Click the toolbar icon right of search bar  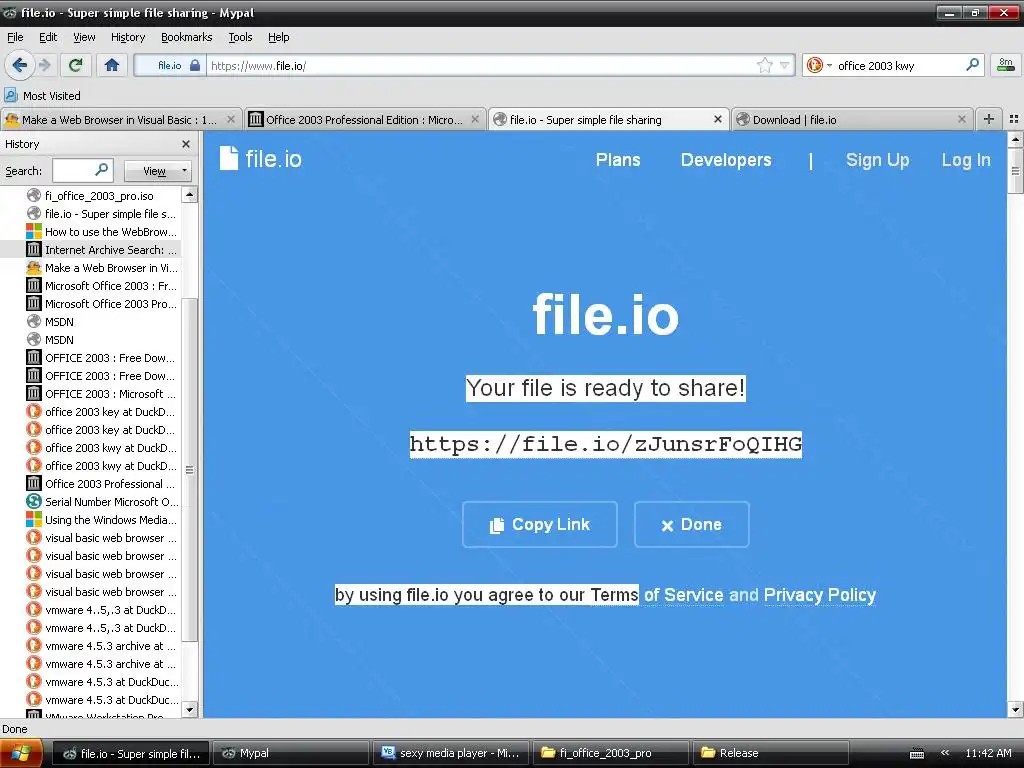pos(1006,65)
